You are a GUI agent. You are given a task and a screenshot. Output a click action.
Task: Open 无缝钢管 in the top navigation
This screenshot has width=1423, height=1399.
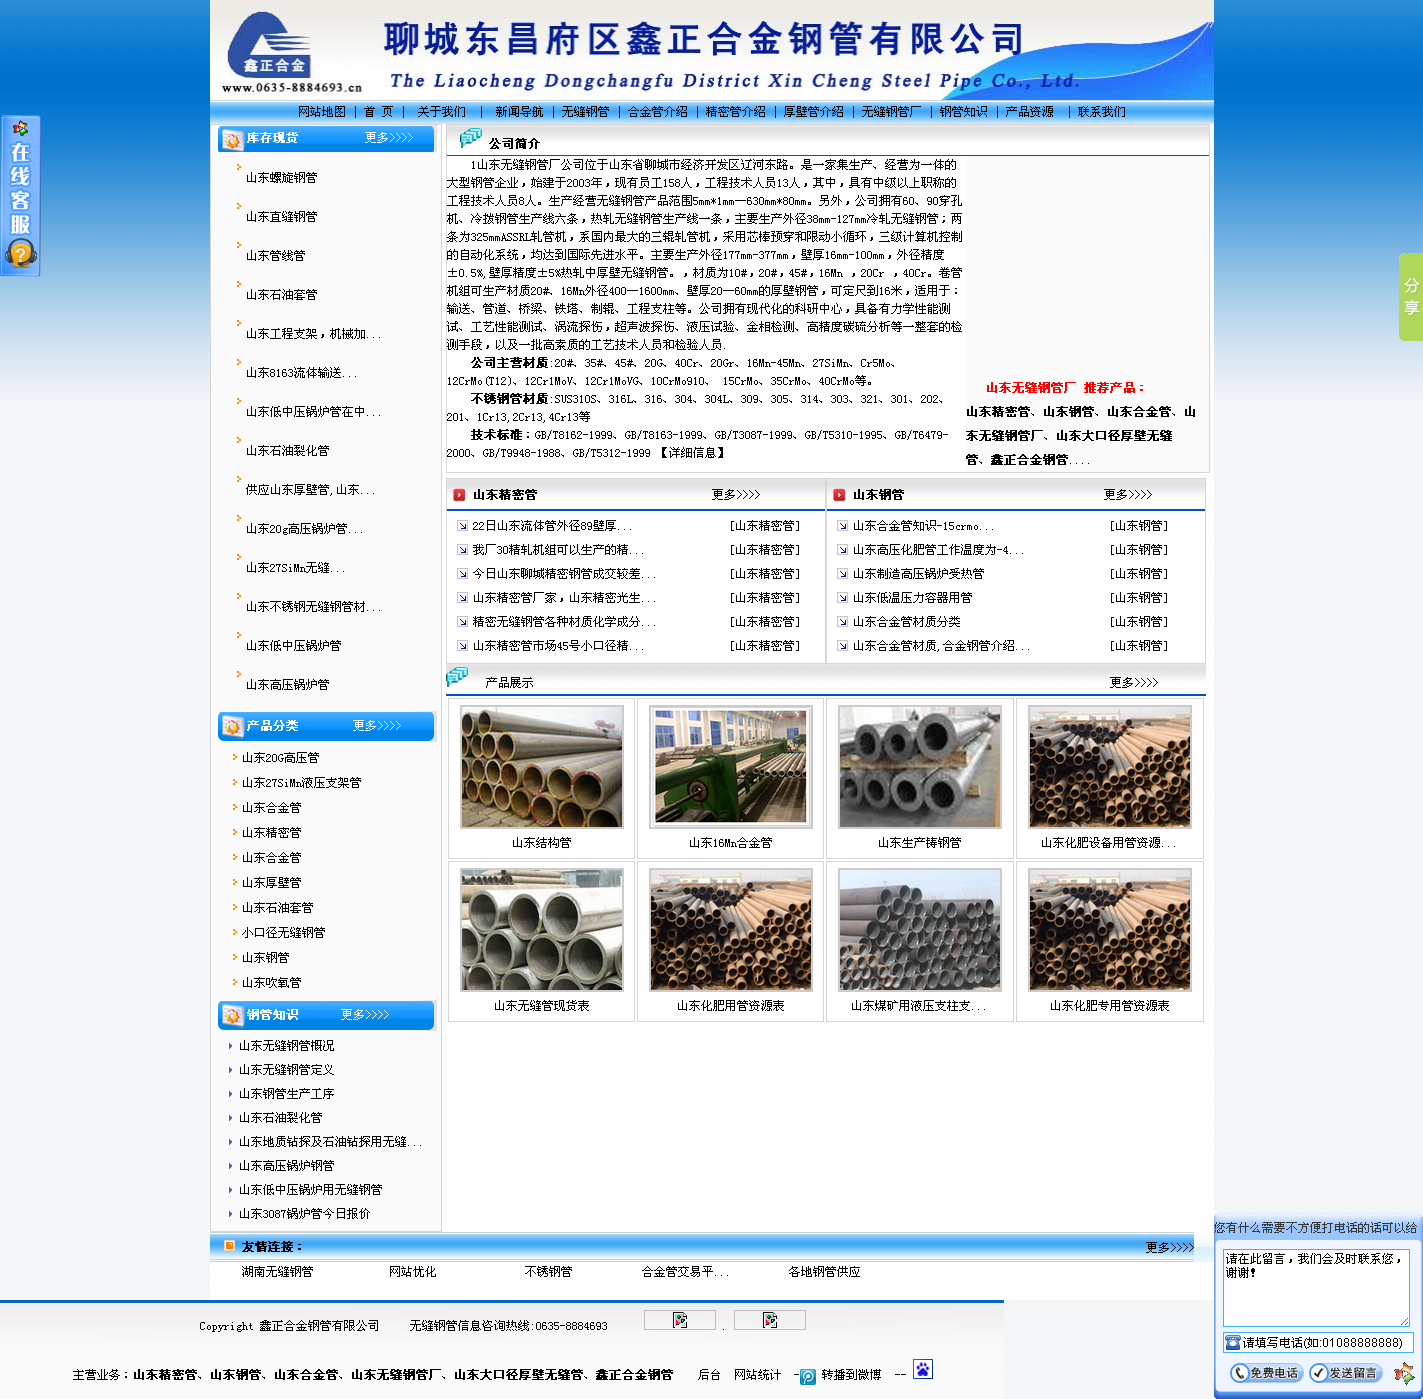585,112
